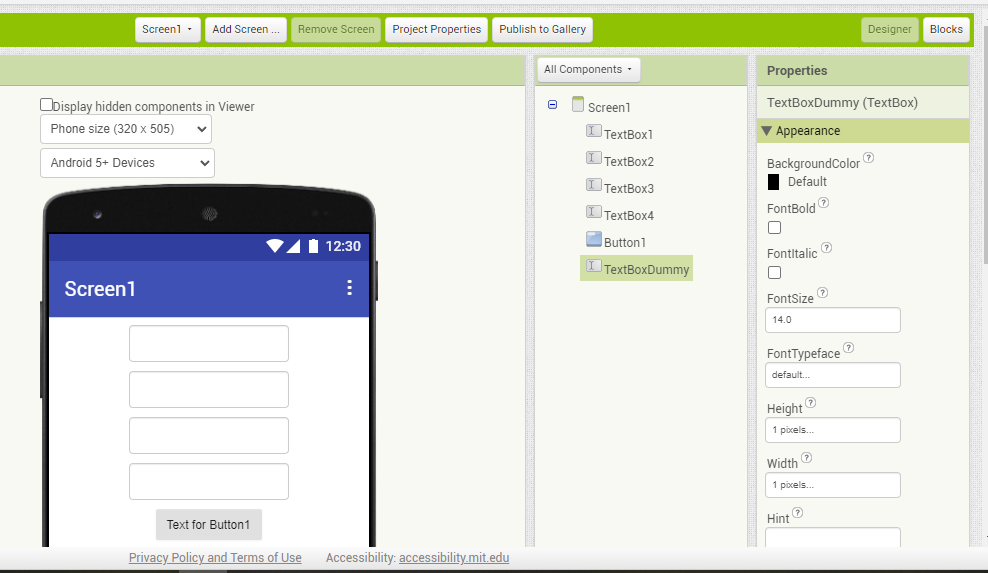Enable Display hidden components in Viewer
This screenshot has width=988, height=573.
[47, 105]
